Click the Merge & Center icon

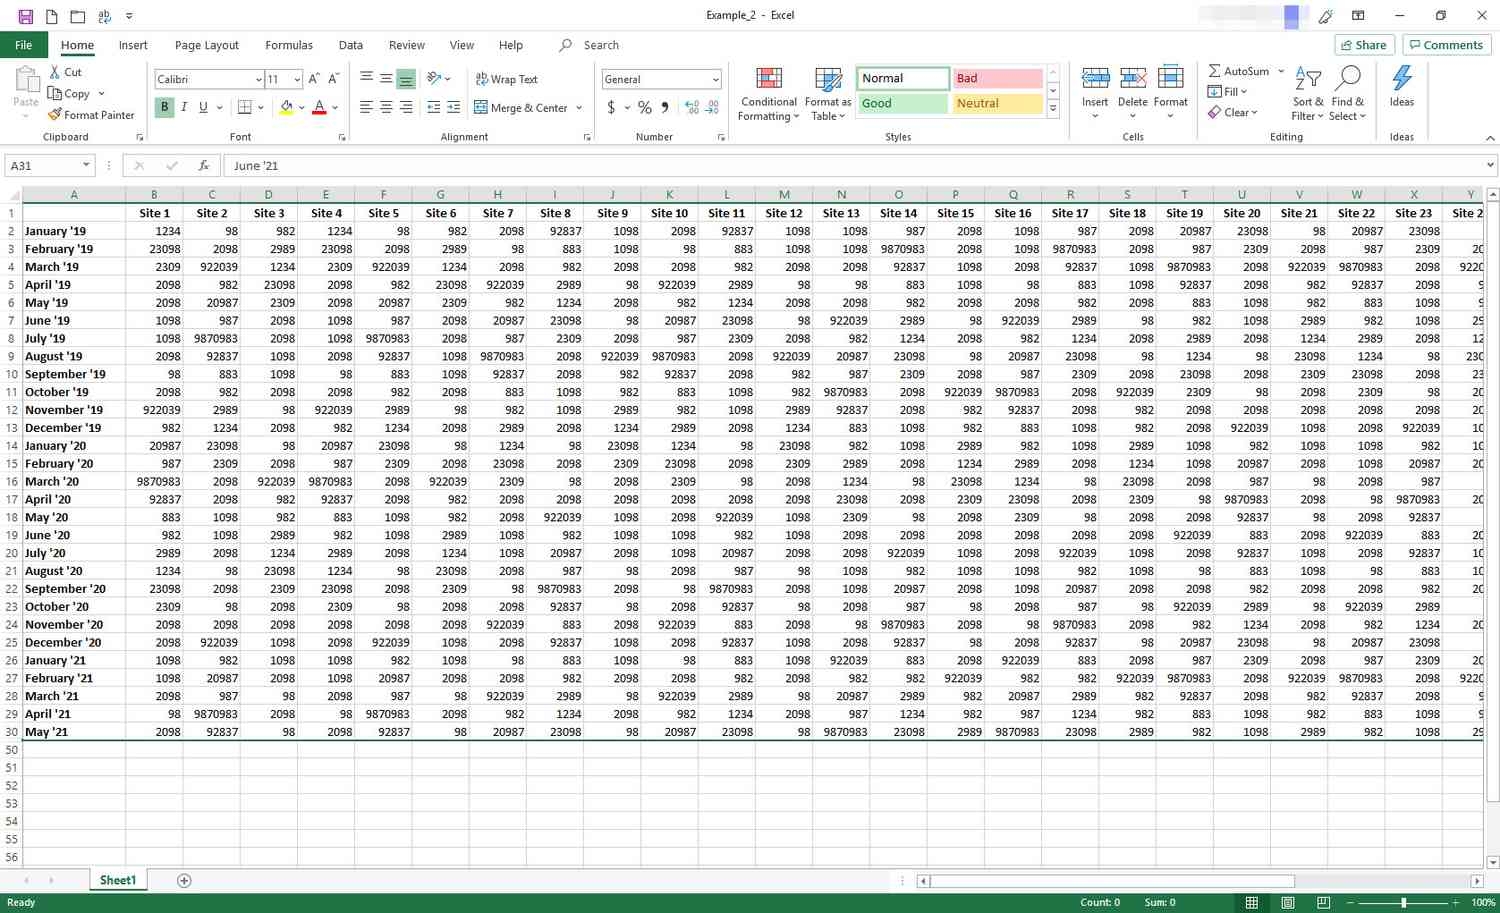pos(481,108)
